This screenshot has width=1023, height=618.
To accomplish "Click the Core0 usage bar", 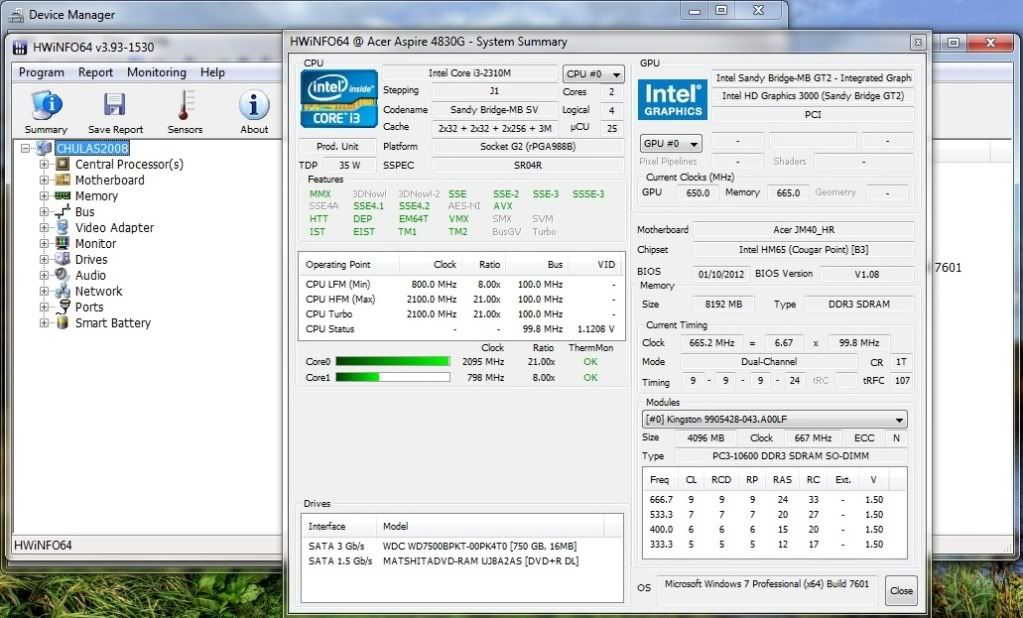I will pos(392,361).
